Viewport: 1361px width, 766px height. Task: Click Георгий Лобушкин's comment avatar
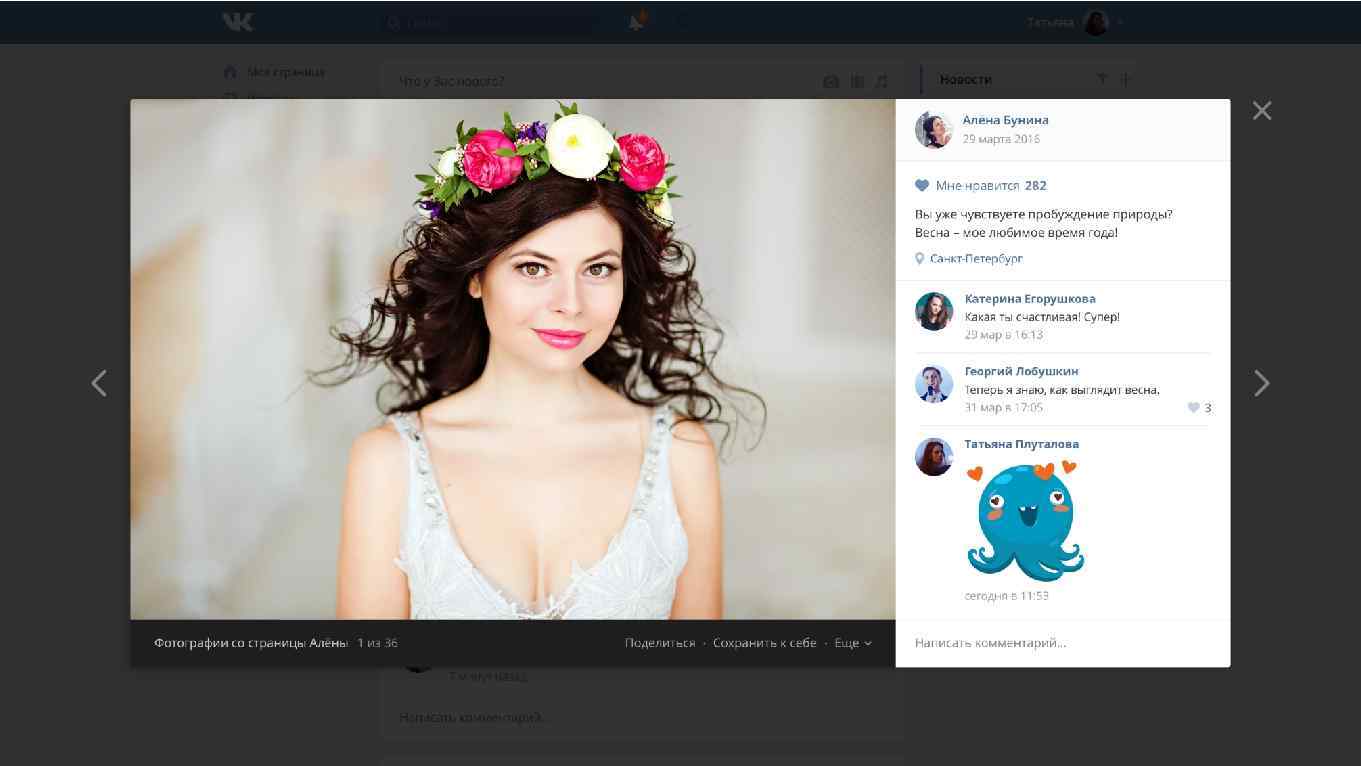(934, 384)
